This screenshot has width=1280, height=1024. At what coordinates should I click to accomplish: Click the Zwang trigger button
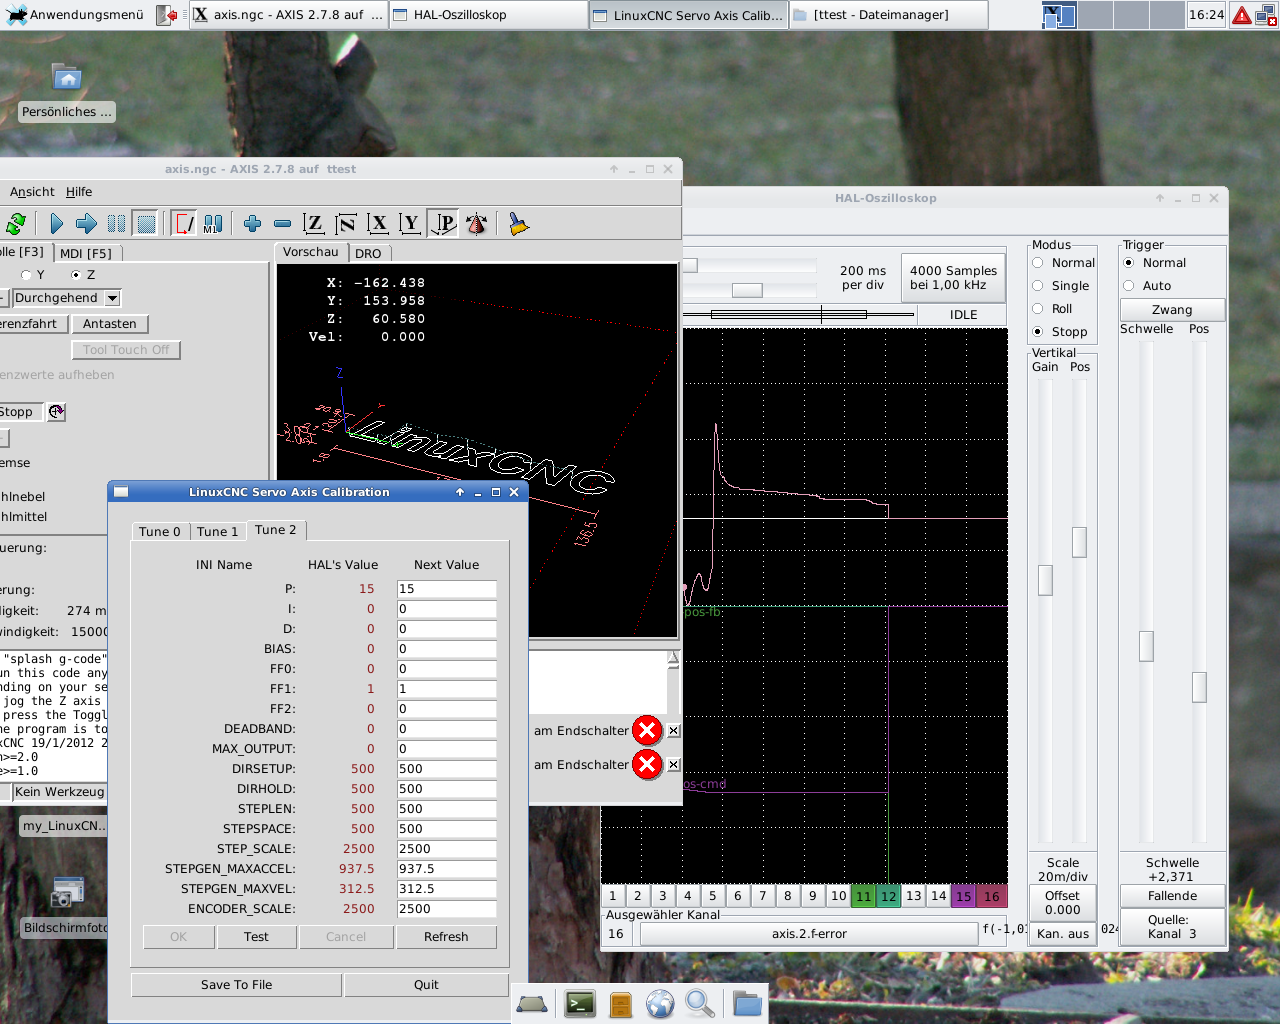coord(1172,310)
